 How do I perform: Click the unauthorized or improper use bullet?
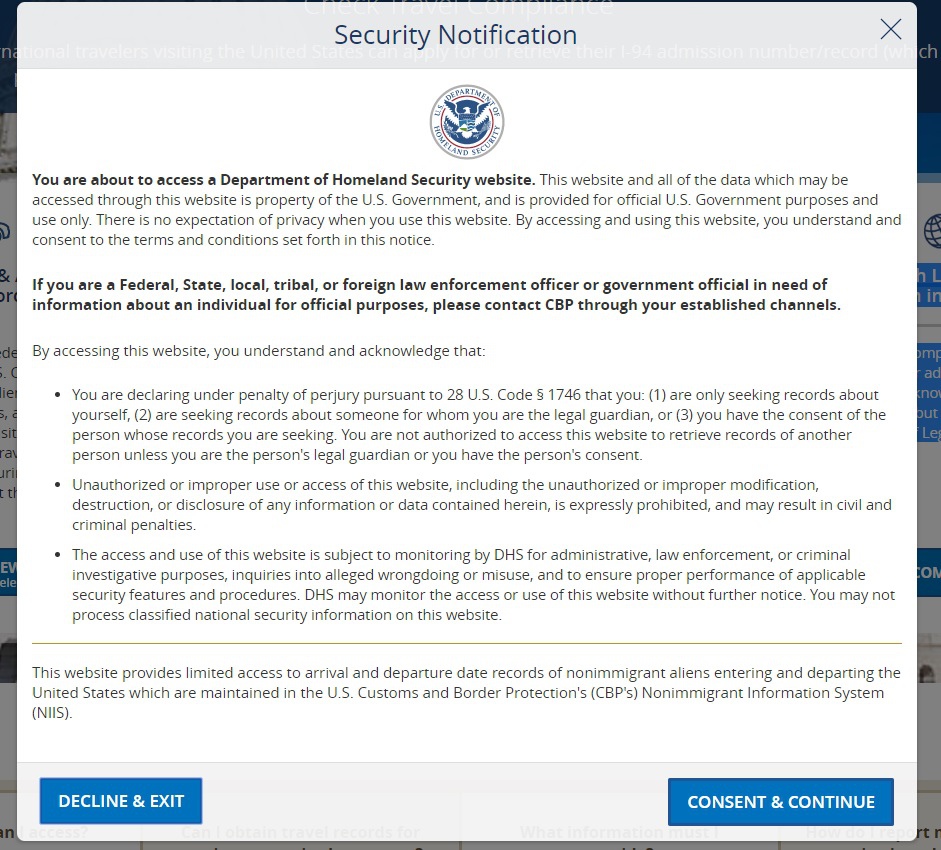point(480,505)
